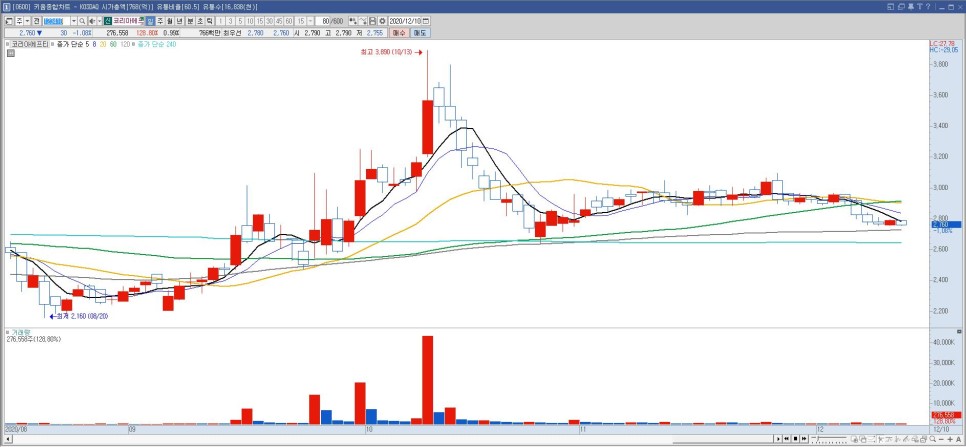Click the 120 moving average legend number
This screenshot has height=447, width=966.
point(125,44)
